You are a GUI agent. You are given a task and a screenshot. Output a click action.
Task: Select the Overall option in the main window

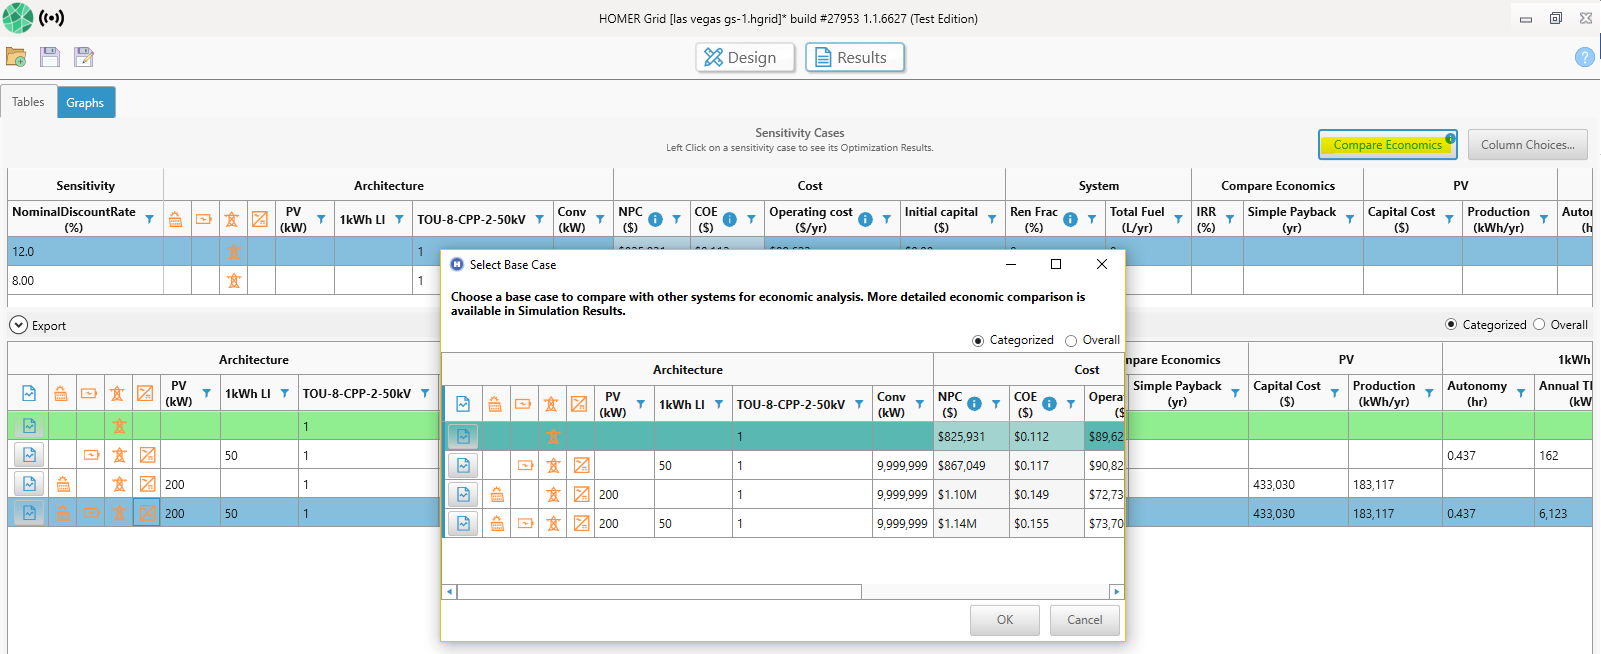click(1539, 325)
